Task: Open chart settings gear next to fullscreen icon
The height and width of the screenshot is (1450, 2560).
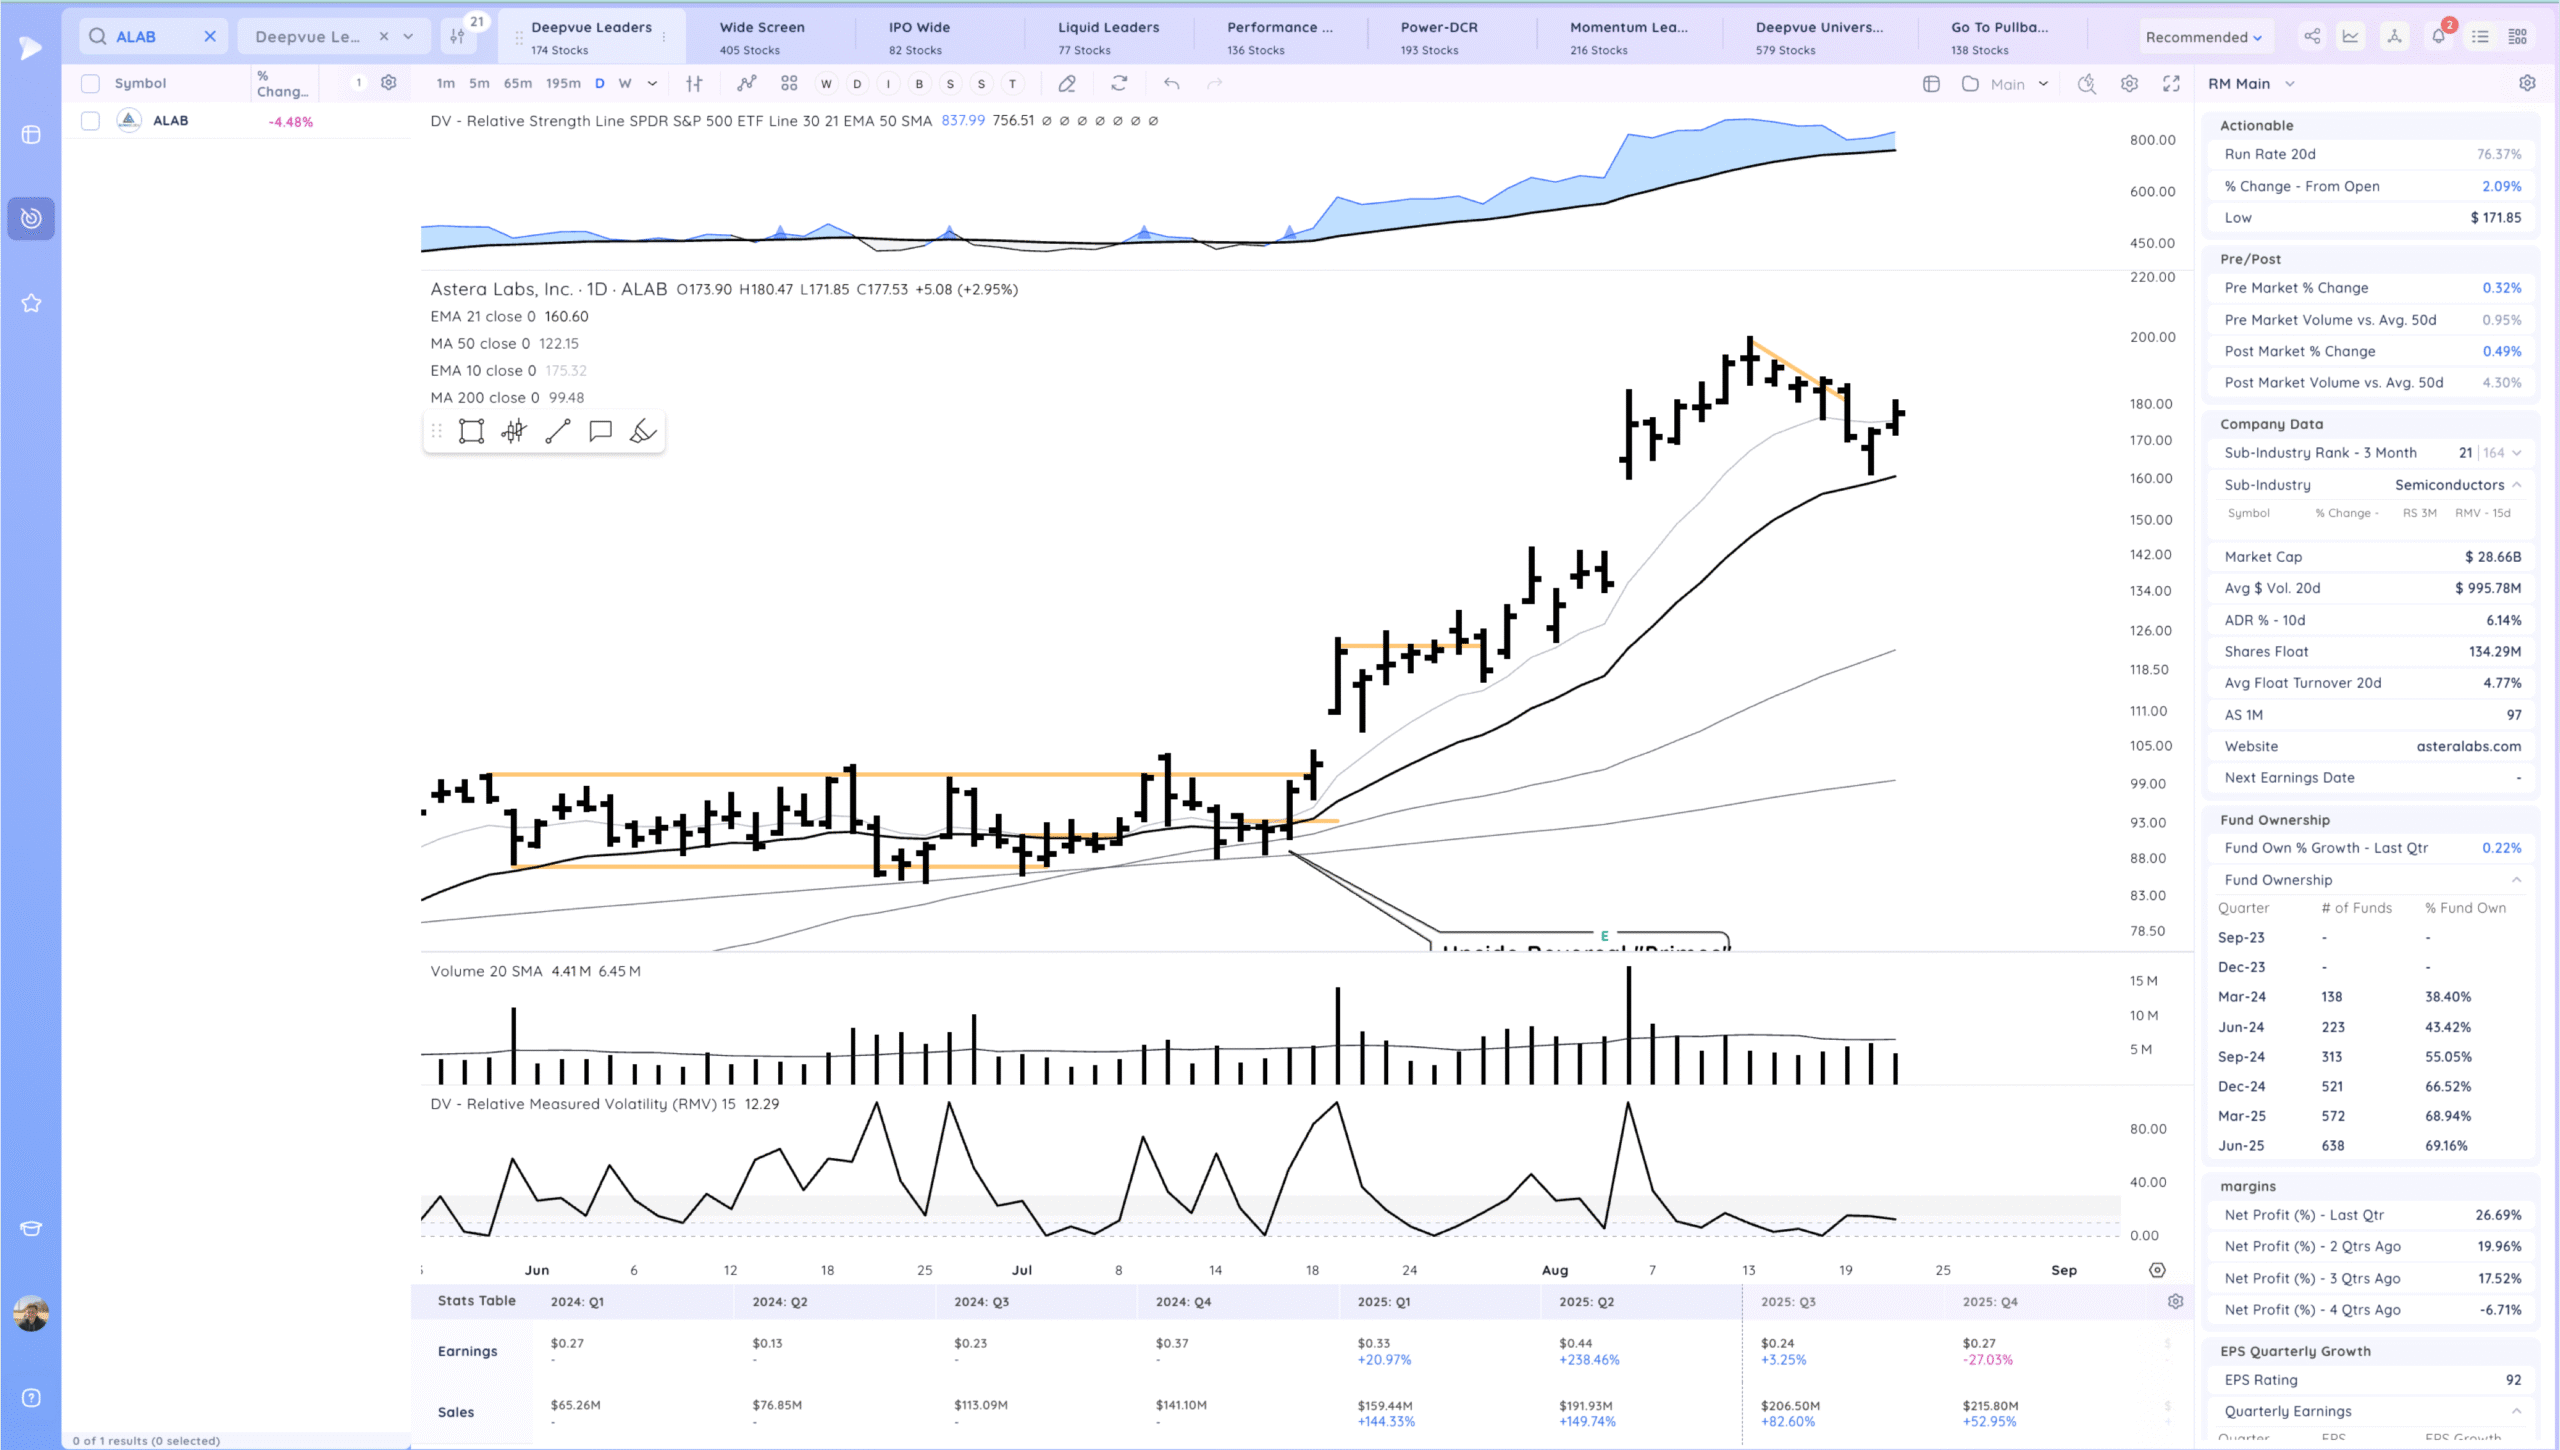Action: click(x=2129, y=84)
